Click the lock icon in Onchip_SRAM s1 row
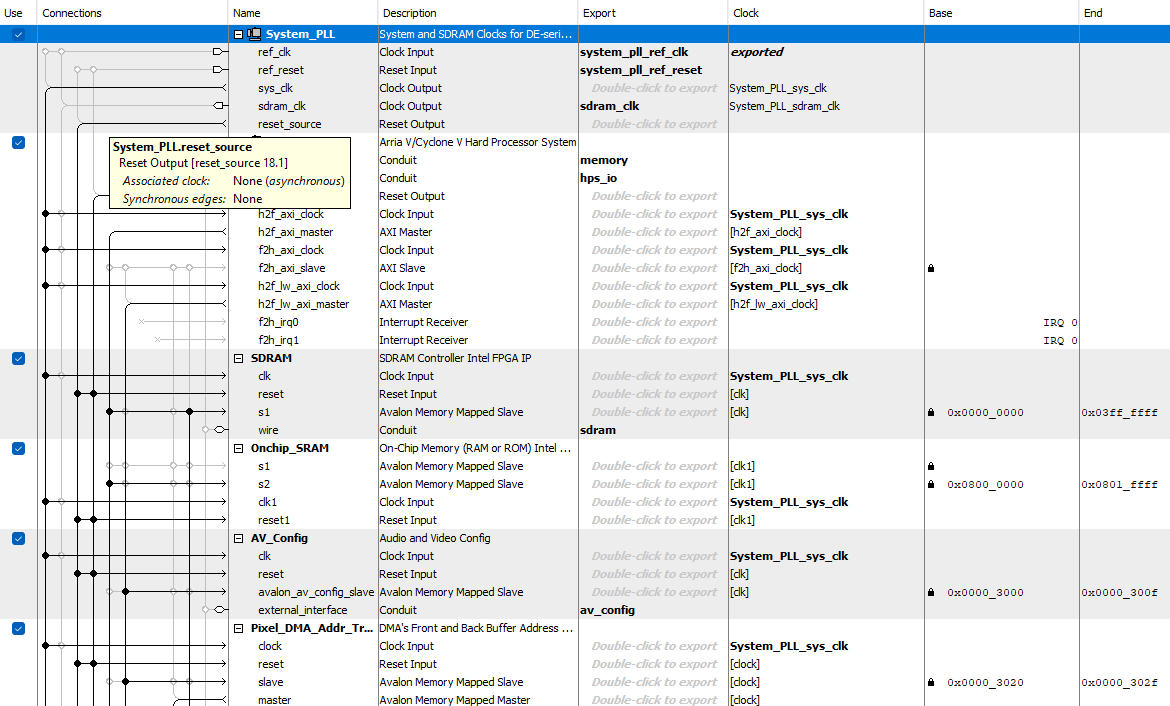 coord(930,466)
